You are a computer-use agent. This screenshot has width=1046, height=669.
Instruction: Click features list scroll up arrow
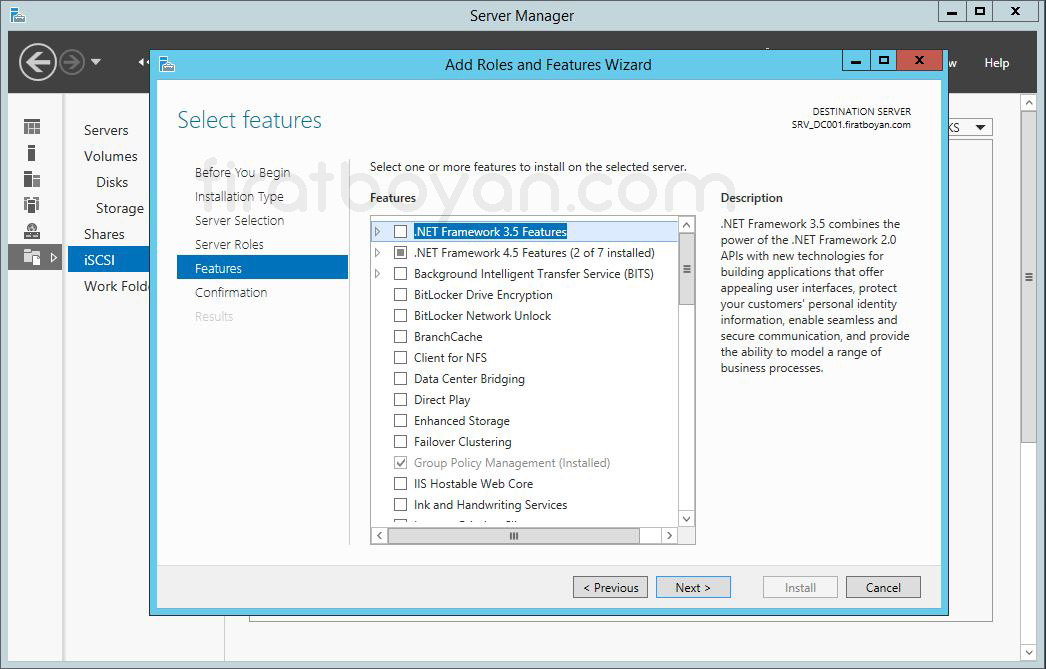pyautogui.click(x=686, y=225)
